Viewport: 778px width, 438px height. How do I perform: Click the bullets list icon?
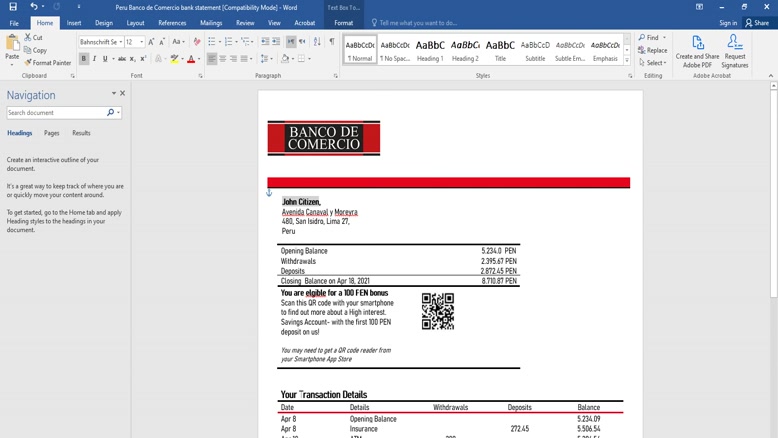tap(213, 42)
